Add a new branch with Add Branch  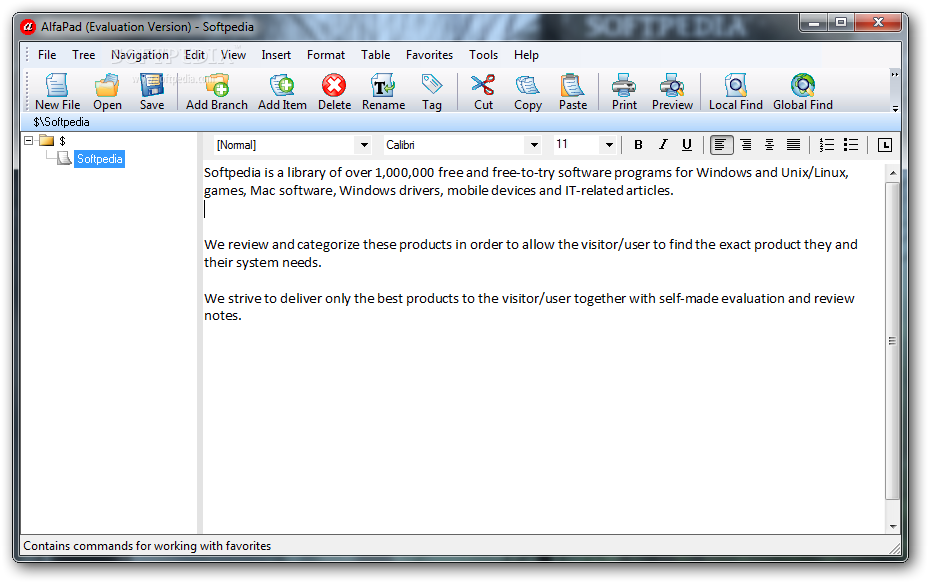pos(217,92)
